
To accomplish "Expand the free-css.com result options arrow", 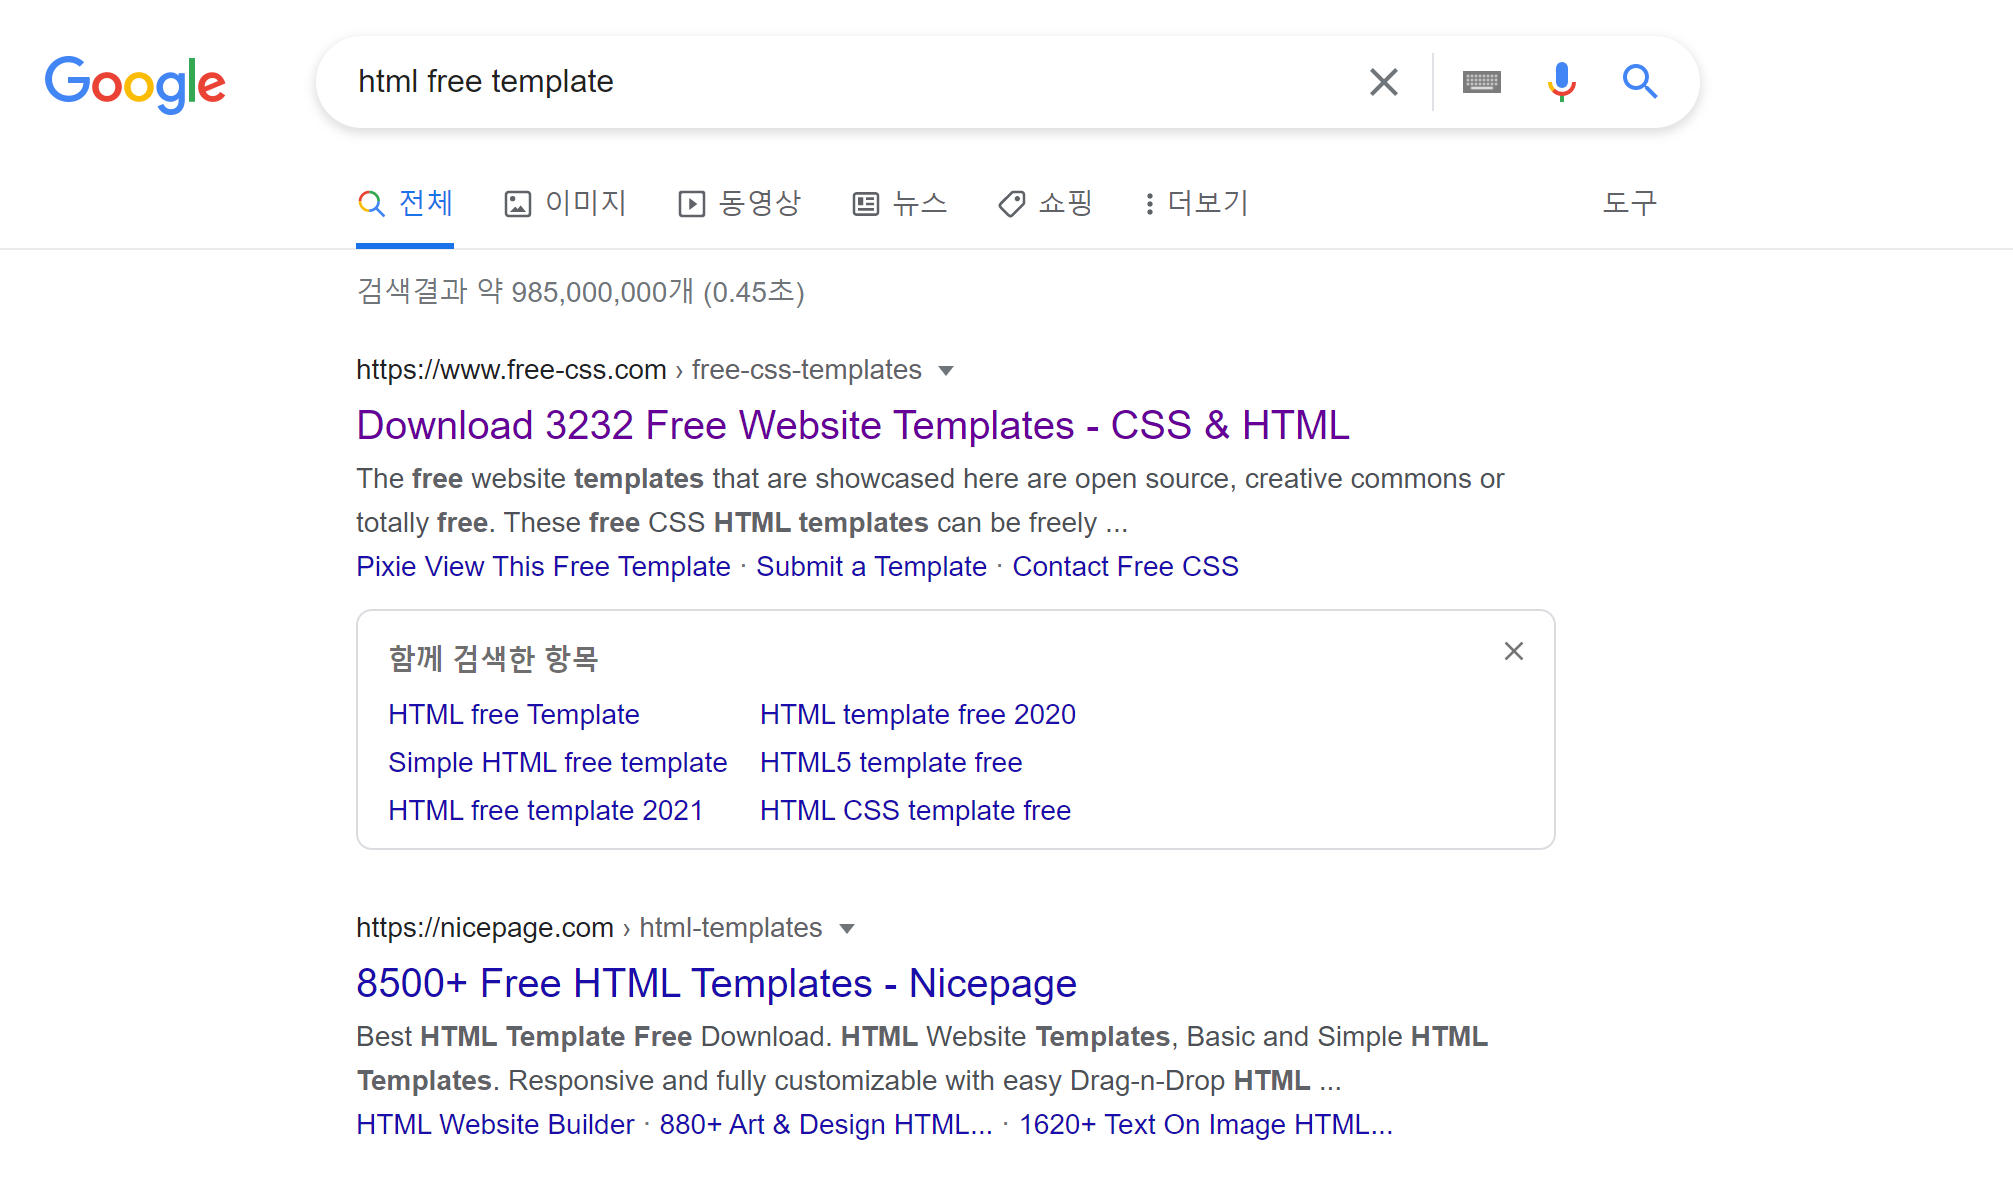I will (946, 371).
